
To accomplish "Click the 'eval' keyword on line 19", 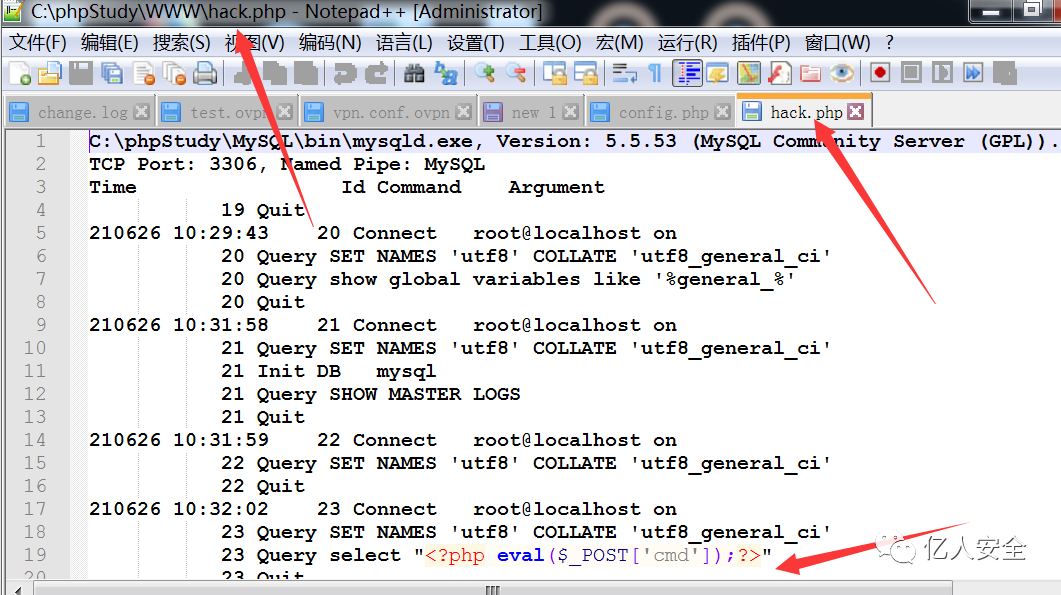I will [x=520, y=555].
